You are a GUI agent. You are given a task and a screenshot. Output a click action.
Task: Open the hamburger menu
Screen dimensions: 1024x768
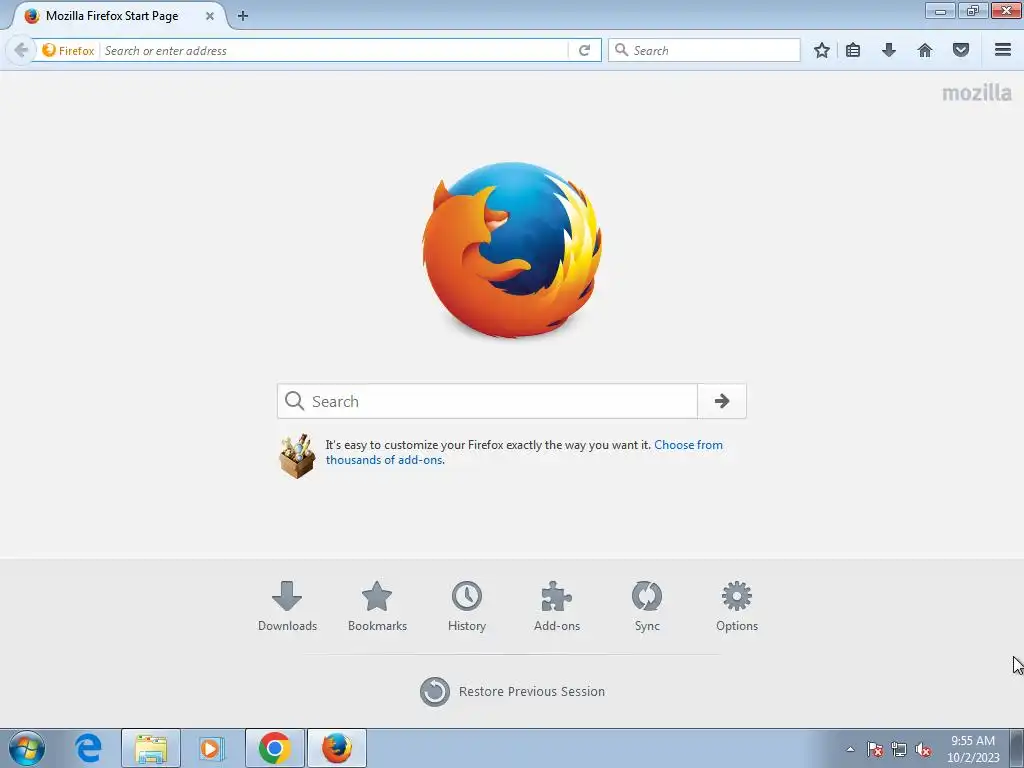(1003, 50)
